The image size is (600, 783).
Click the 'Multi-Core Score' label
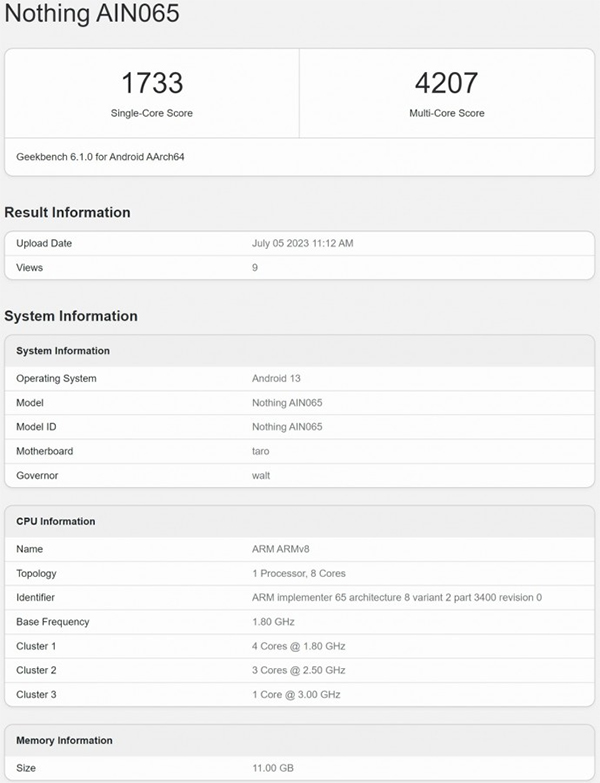pos(447,113)
